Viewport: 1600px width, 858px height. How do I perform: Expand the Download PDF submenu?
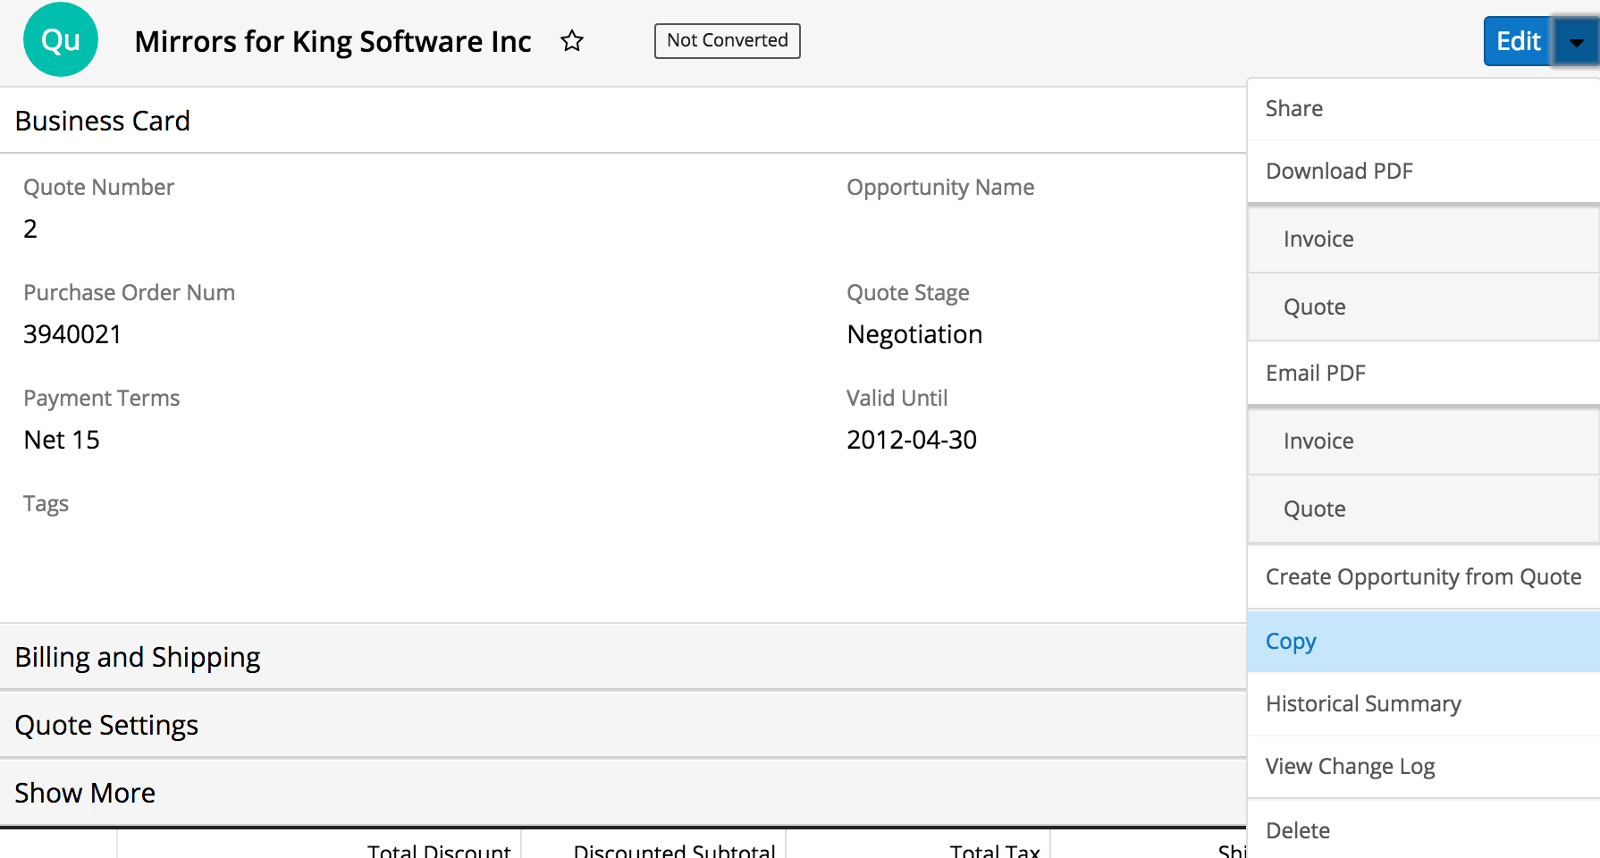tap(1339, 171)
